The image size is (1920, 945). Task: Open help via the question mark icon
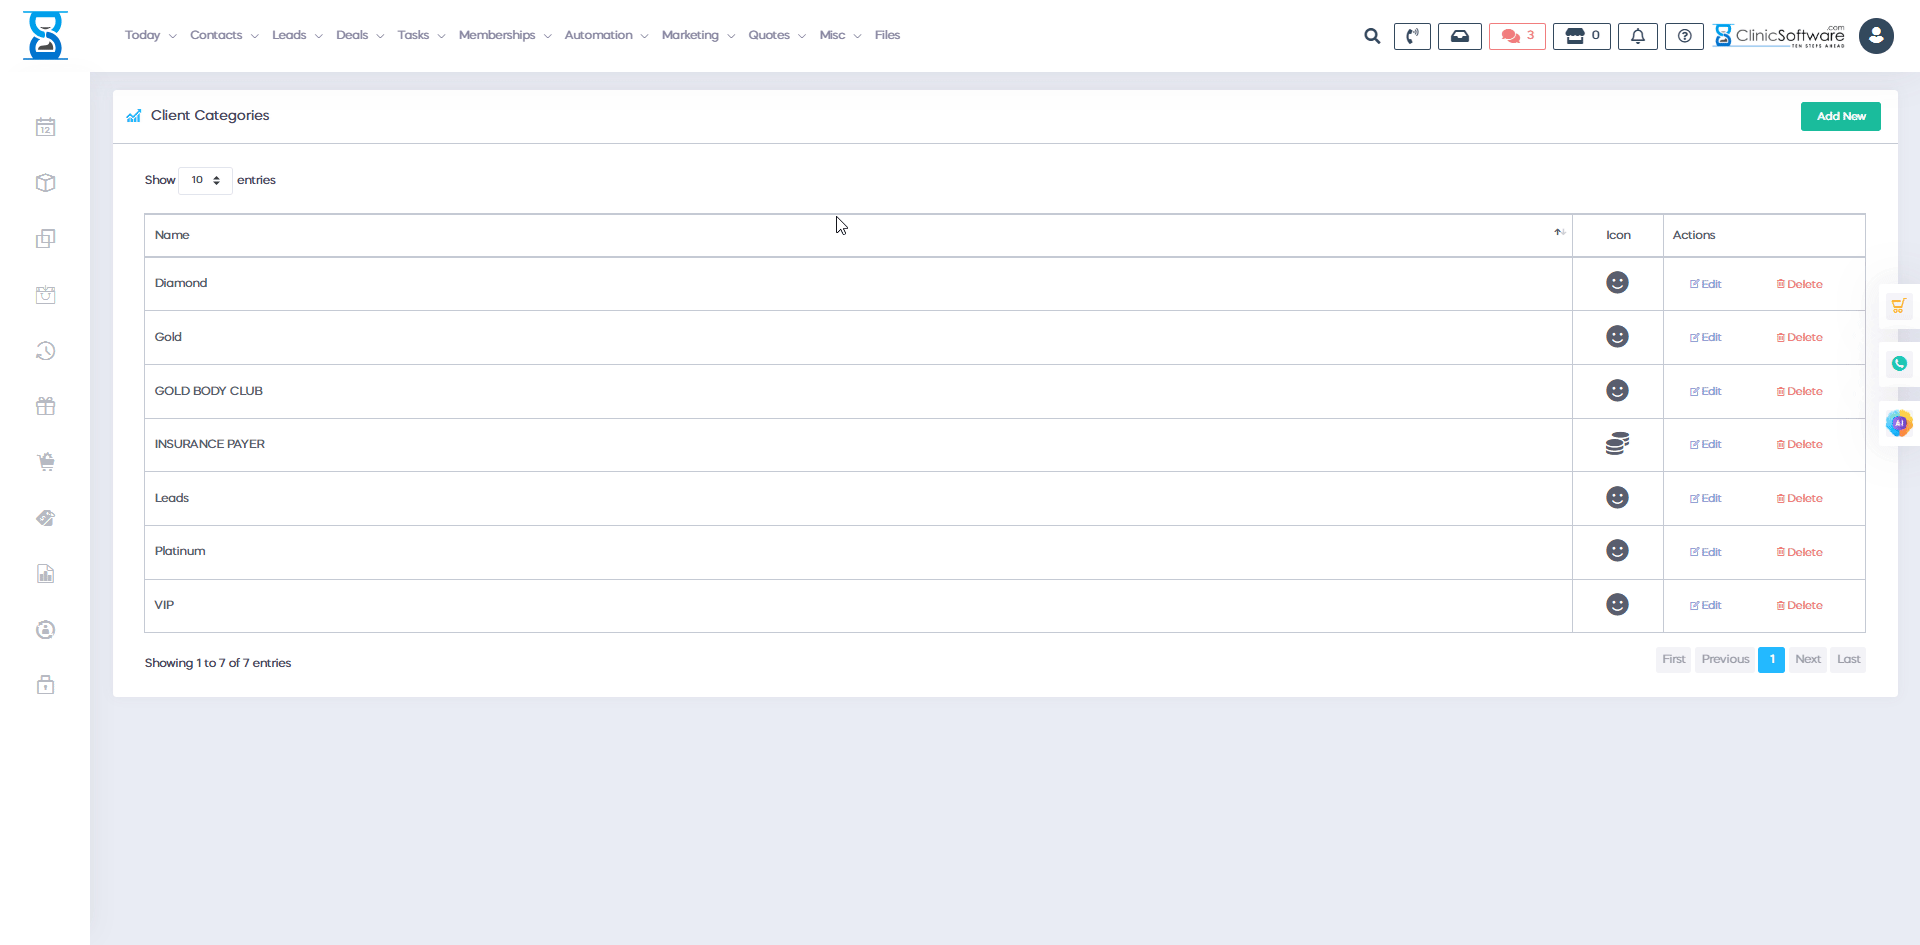tap(1684, 36)
